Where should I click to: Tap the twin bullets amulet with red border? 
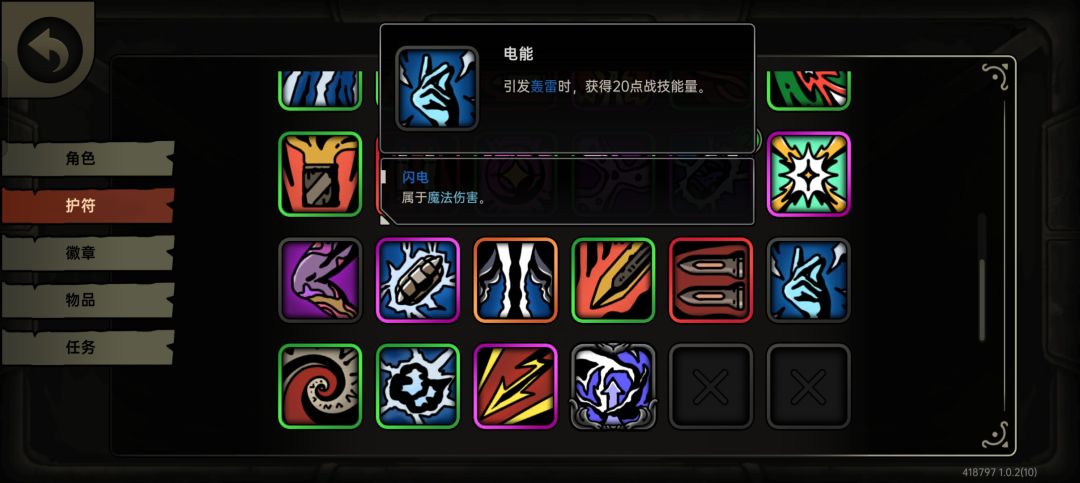coord(711,280)
